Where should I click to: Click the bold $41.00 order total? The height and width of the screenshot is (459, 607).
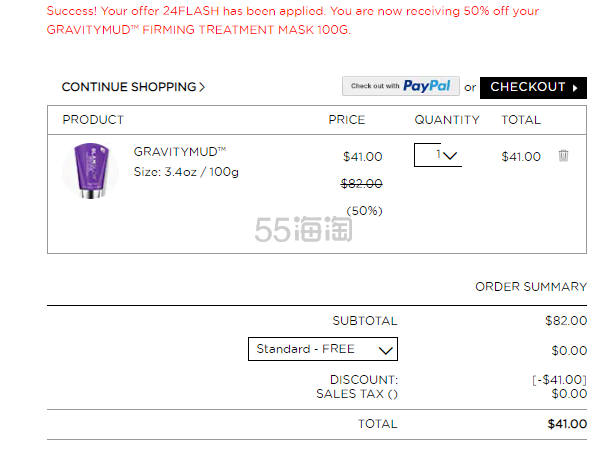(x=567, y=424)
